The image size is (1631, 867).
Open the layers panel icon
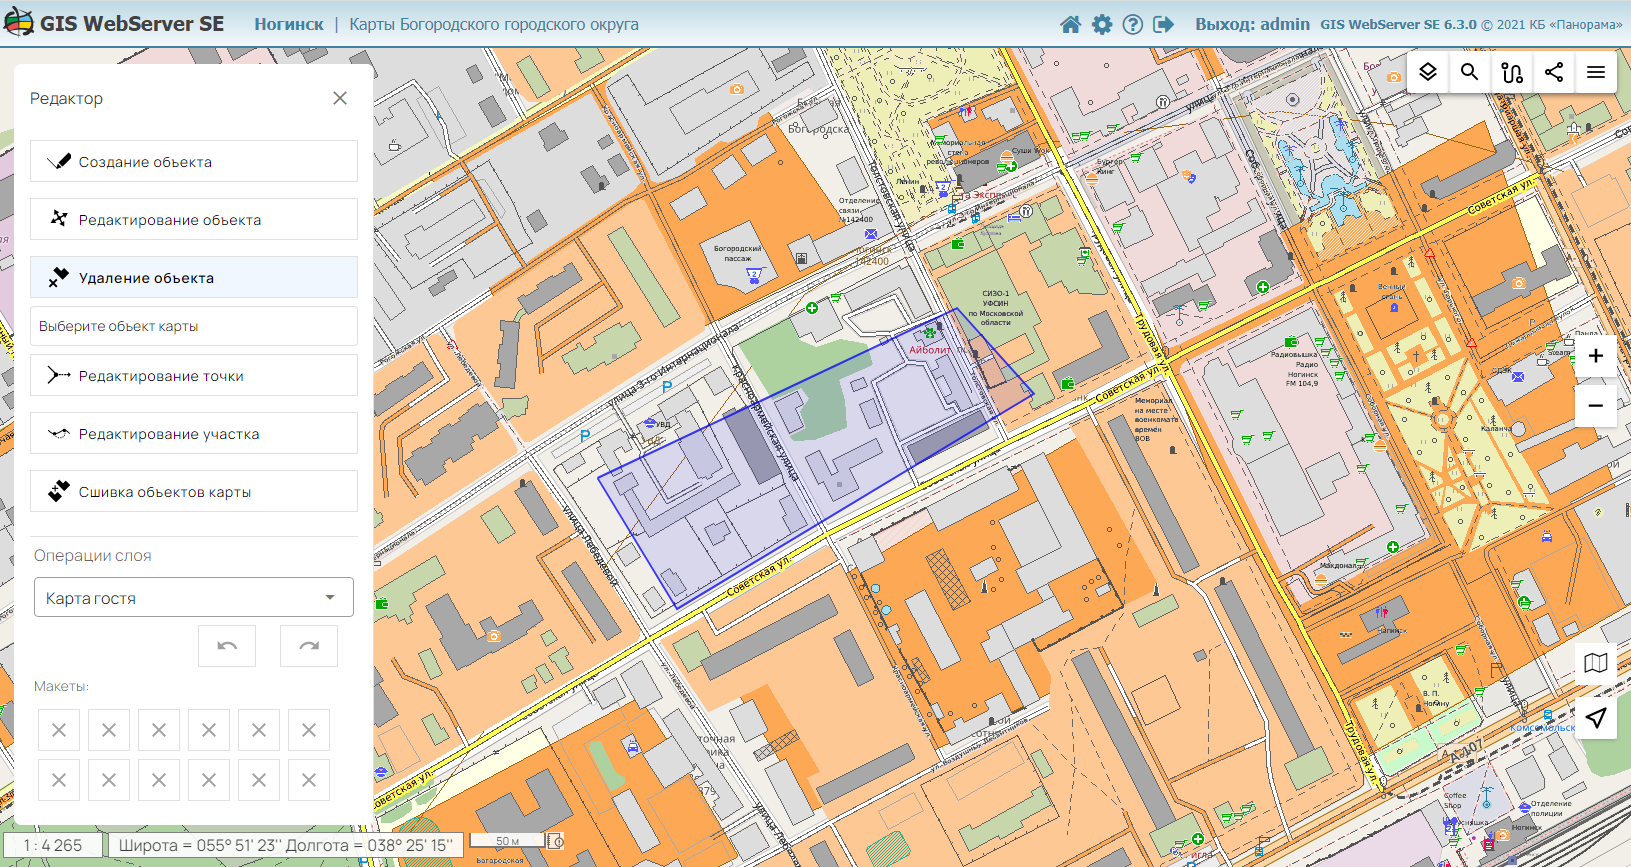coord(1428,72)
